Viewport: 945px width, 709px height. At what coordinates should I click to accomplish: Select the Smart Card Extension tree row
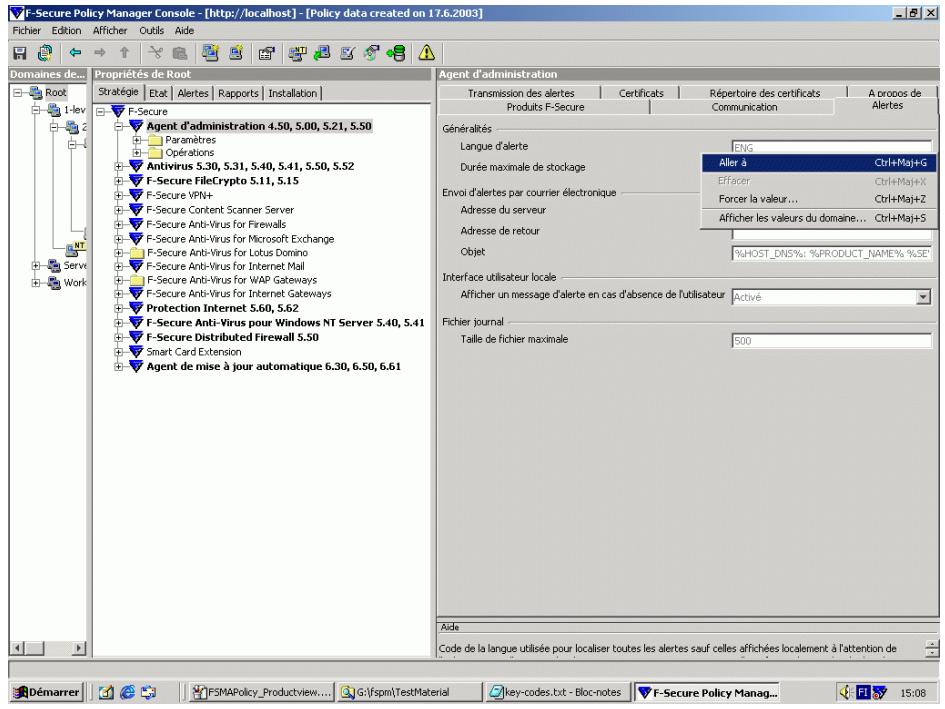click(193, 351)
